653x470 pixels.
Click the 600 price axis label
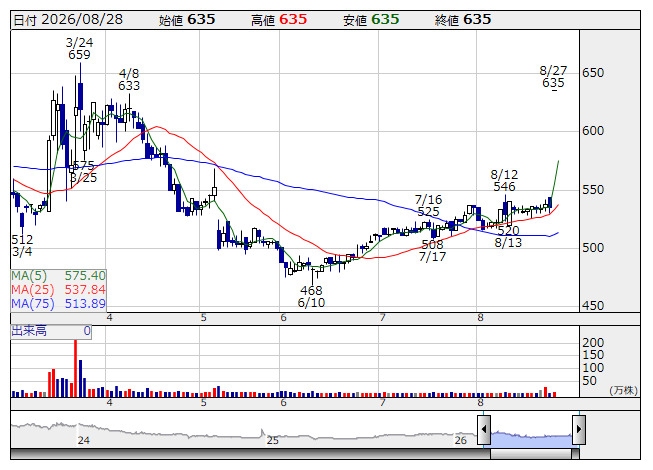click(593, 131)
